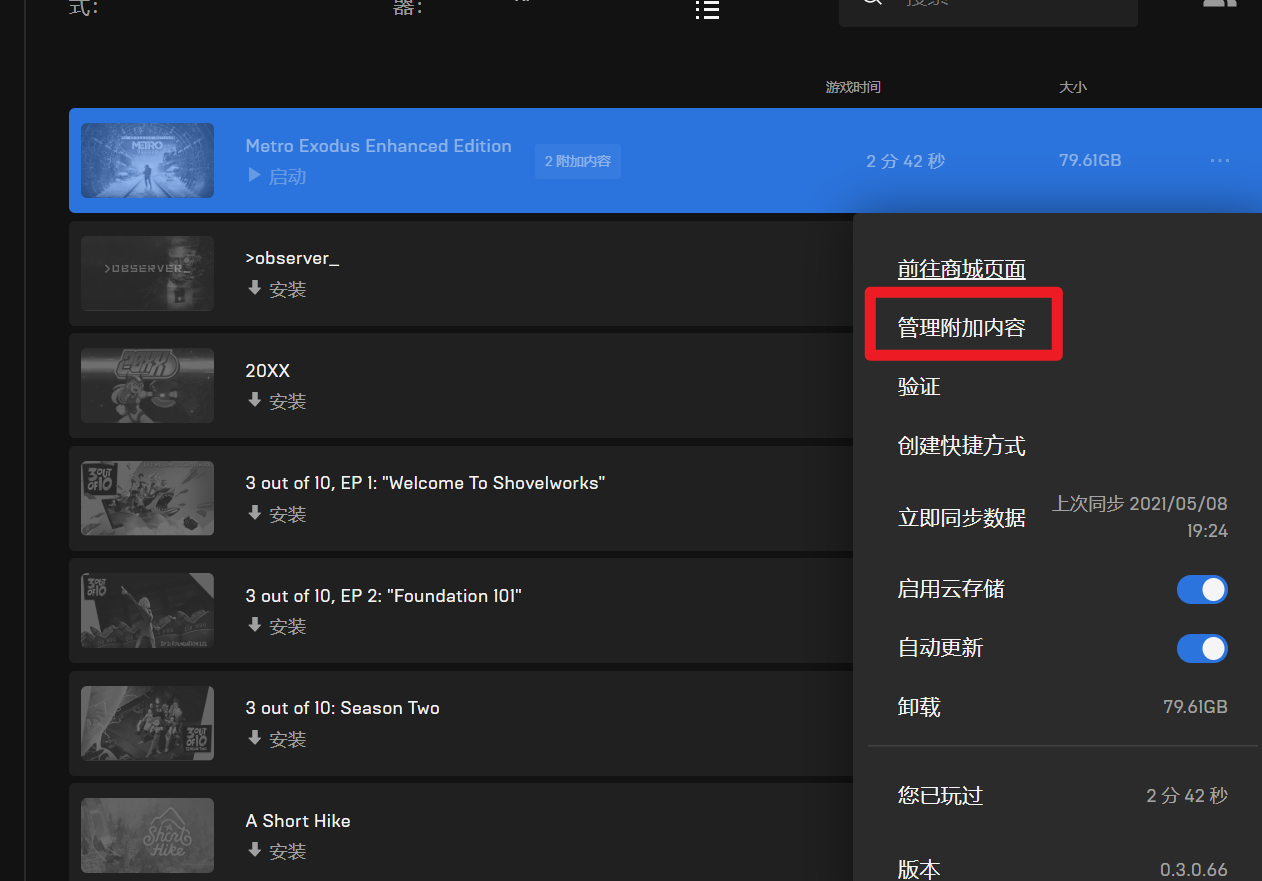Screen dimensions: 1262x881
Task: Click the 您已玩过 playtime entry
Action: (1062, 796)
